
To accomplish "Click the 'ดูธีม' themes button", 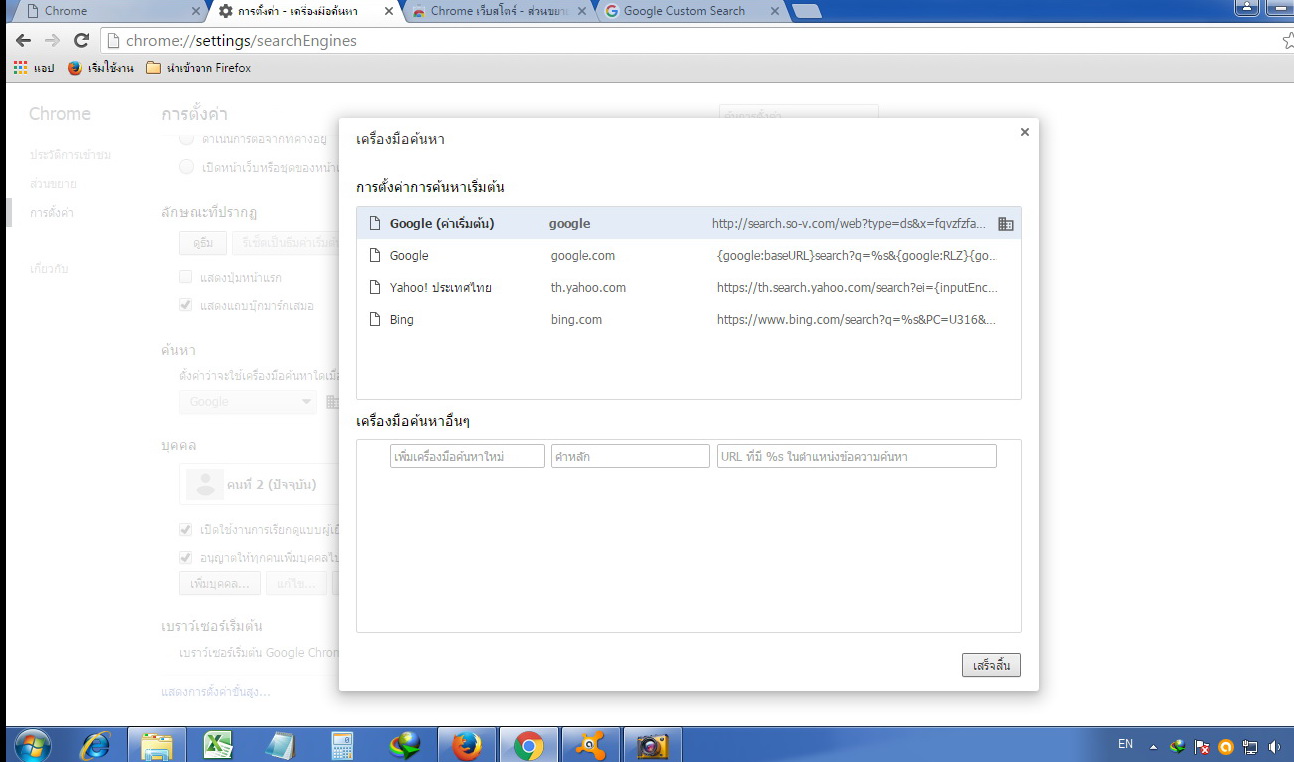I will pyautogui.click(x=202, y=242).
